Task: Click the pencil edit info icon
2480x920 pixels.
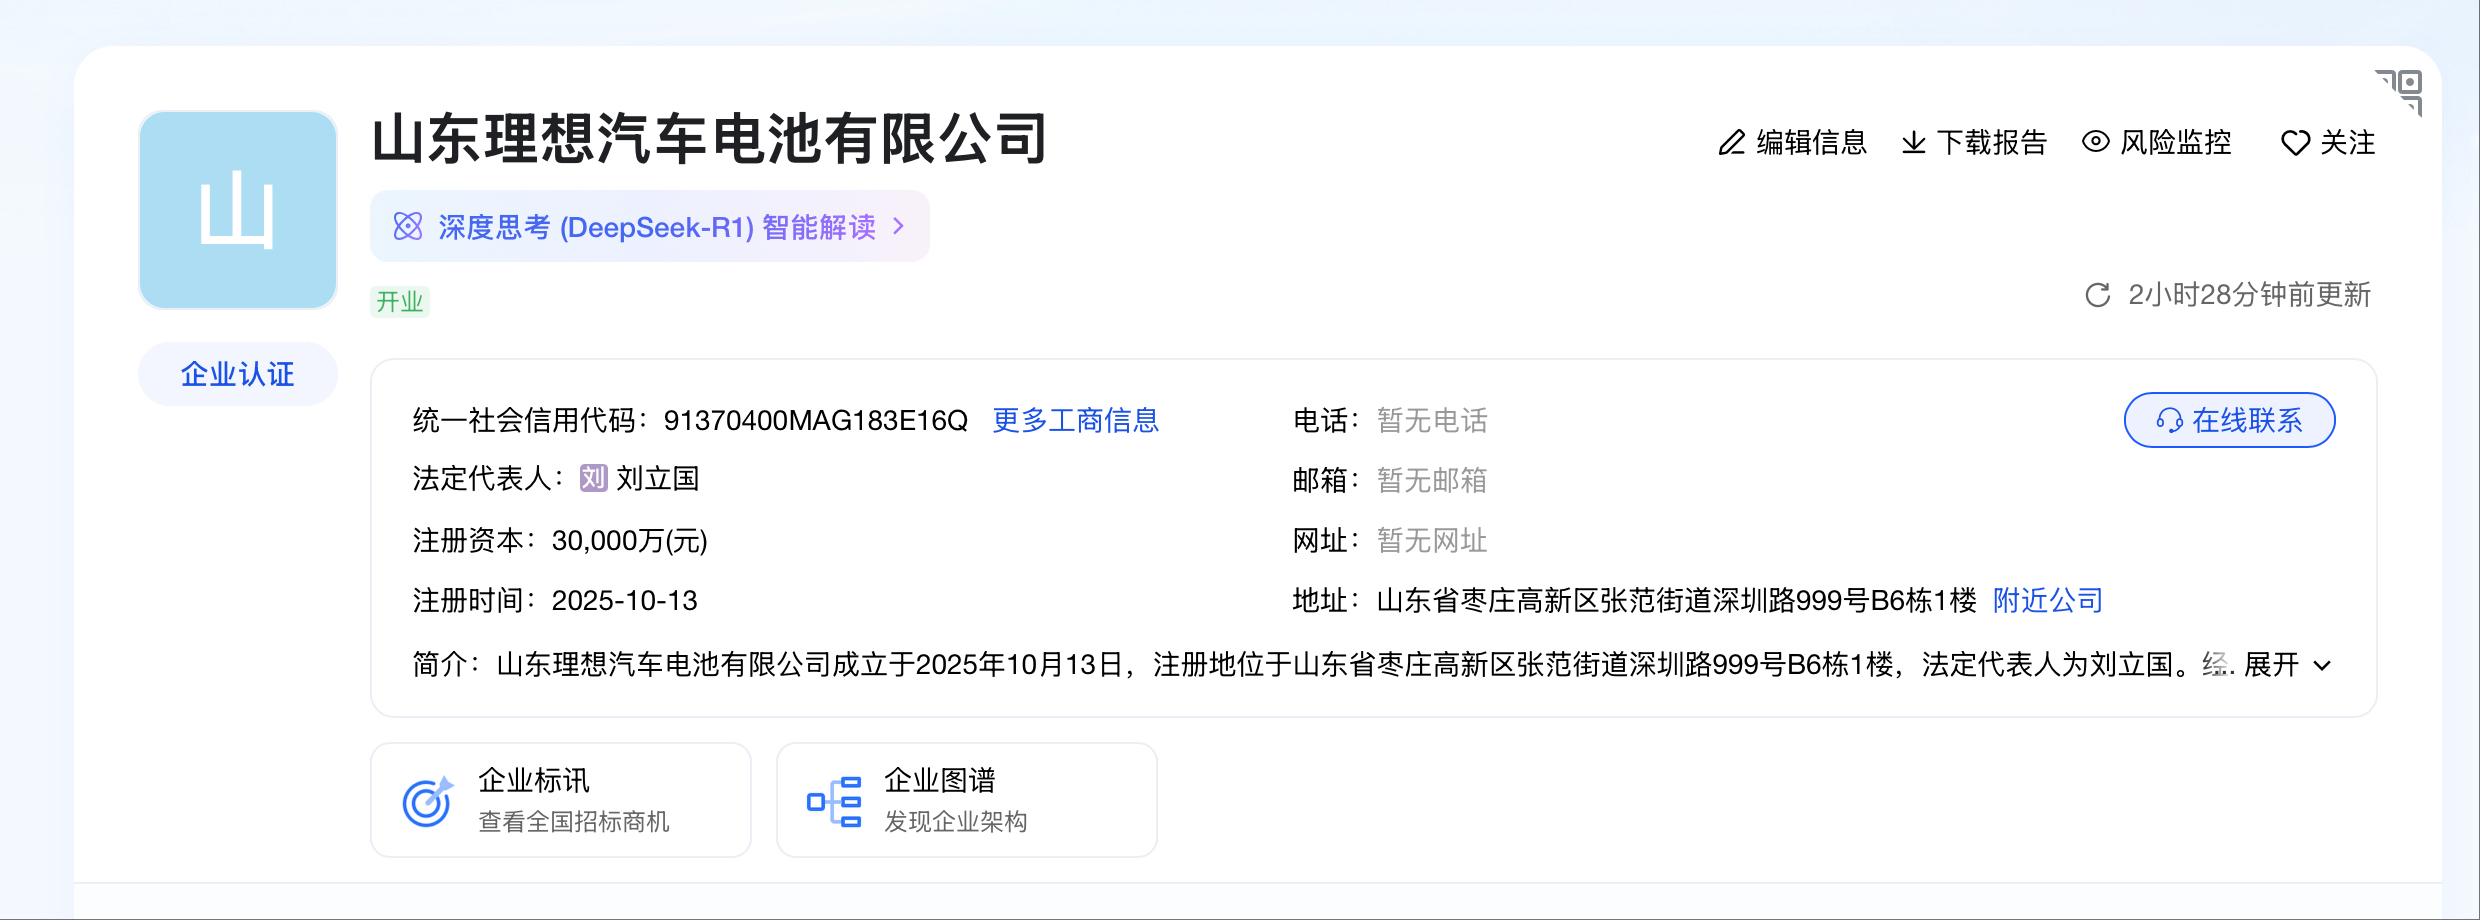Action: pyautogui.click(x=1731, y=143)
